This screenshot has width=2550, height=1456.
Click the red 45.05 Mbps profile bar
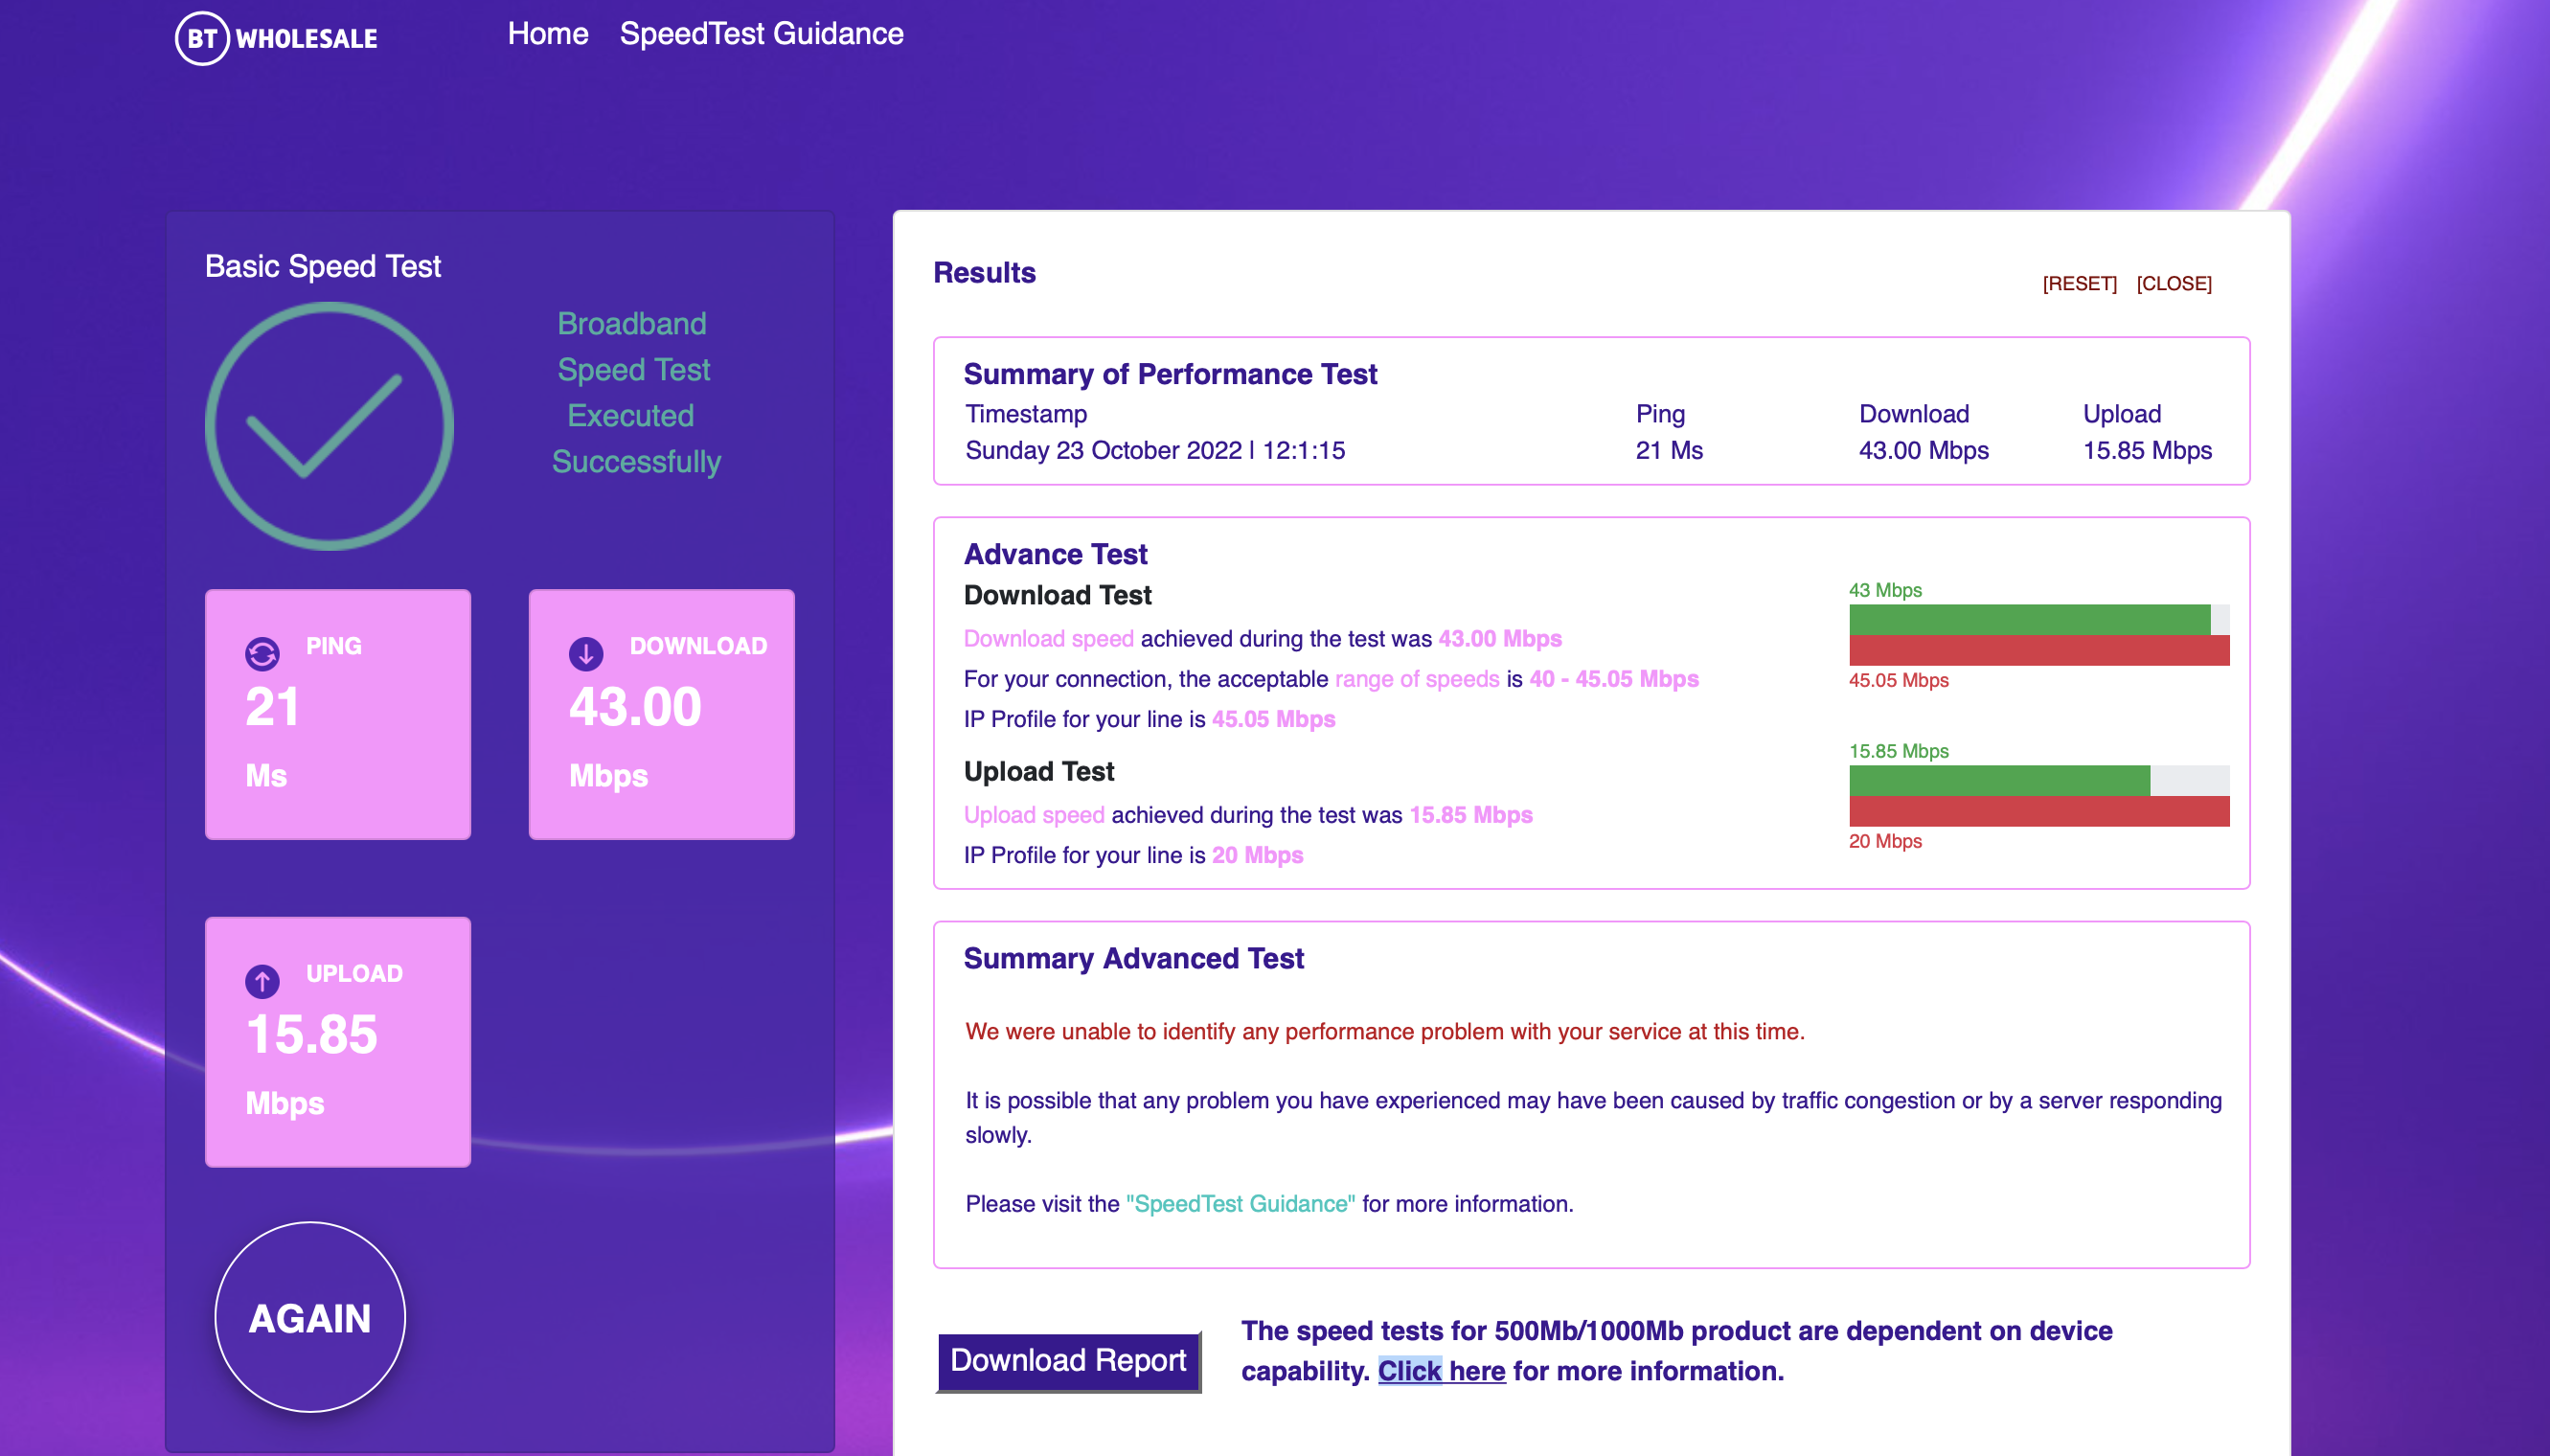pyautogui.click(x=2038, y=651)
